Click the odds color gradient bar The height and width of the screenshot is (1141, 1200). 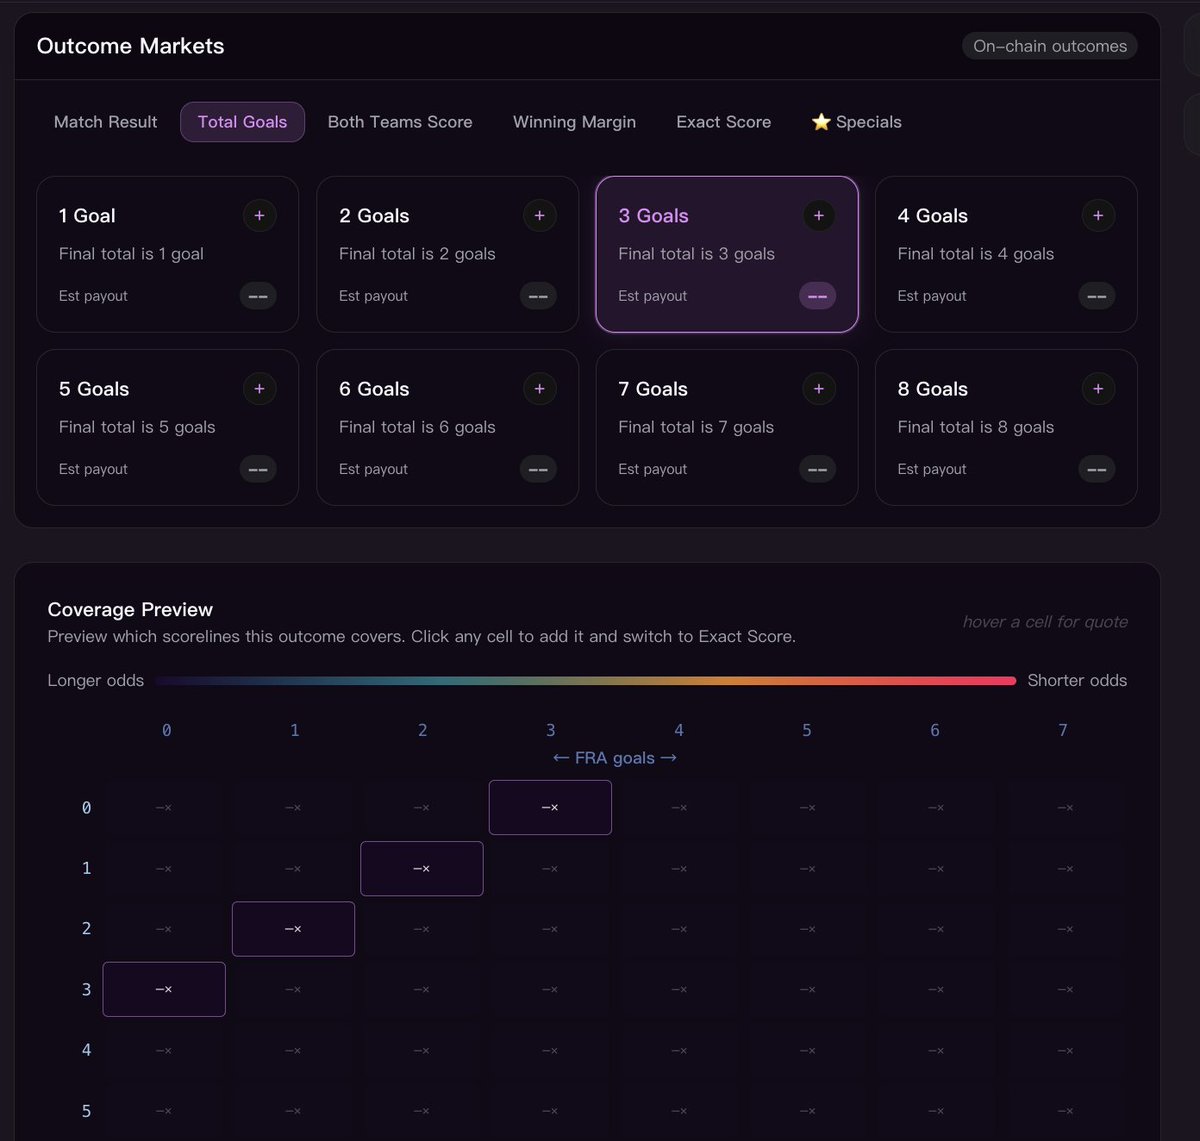click(x=586, y=680)
